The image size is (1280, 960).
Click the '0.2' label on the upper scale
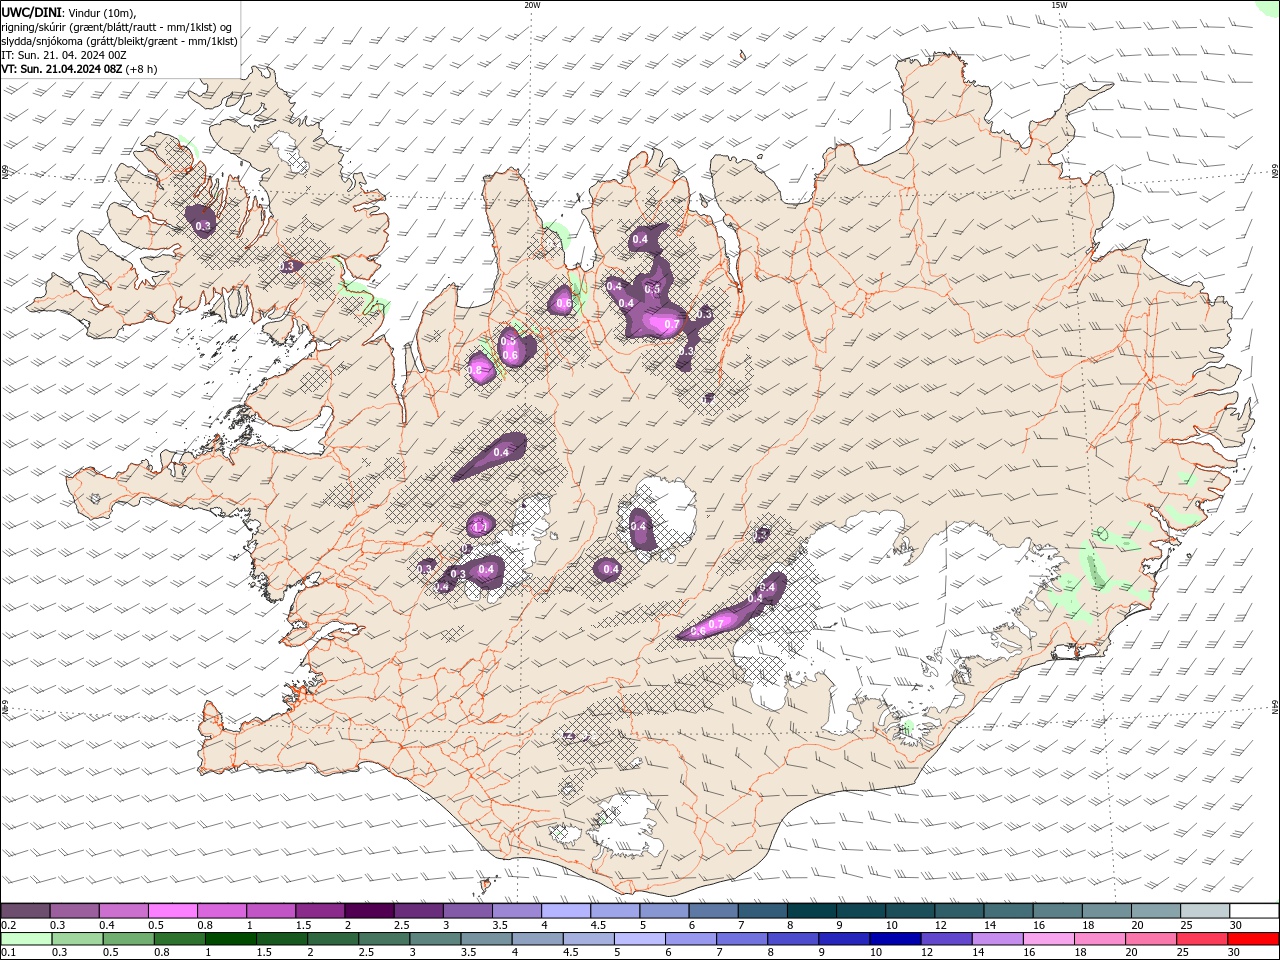8,925
